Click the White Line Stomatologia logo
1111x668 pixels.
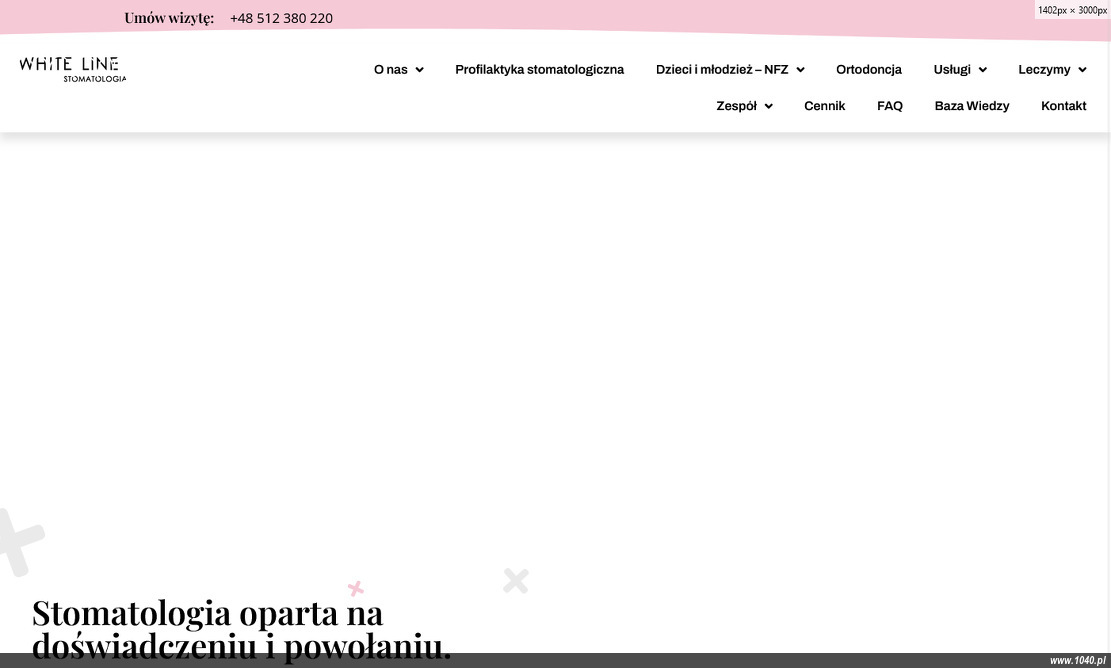tap(73, 69)
